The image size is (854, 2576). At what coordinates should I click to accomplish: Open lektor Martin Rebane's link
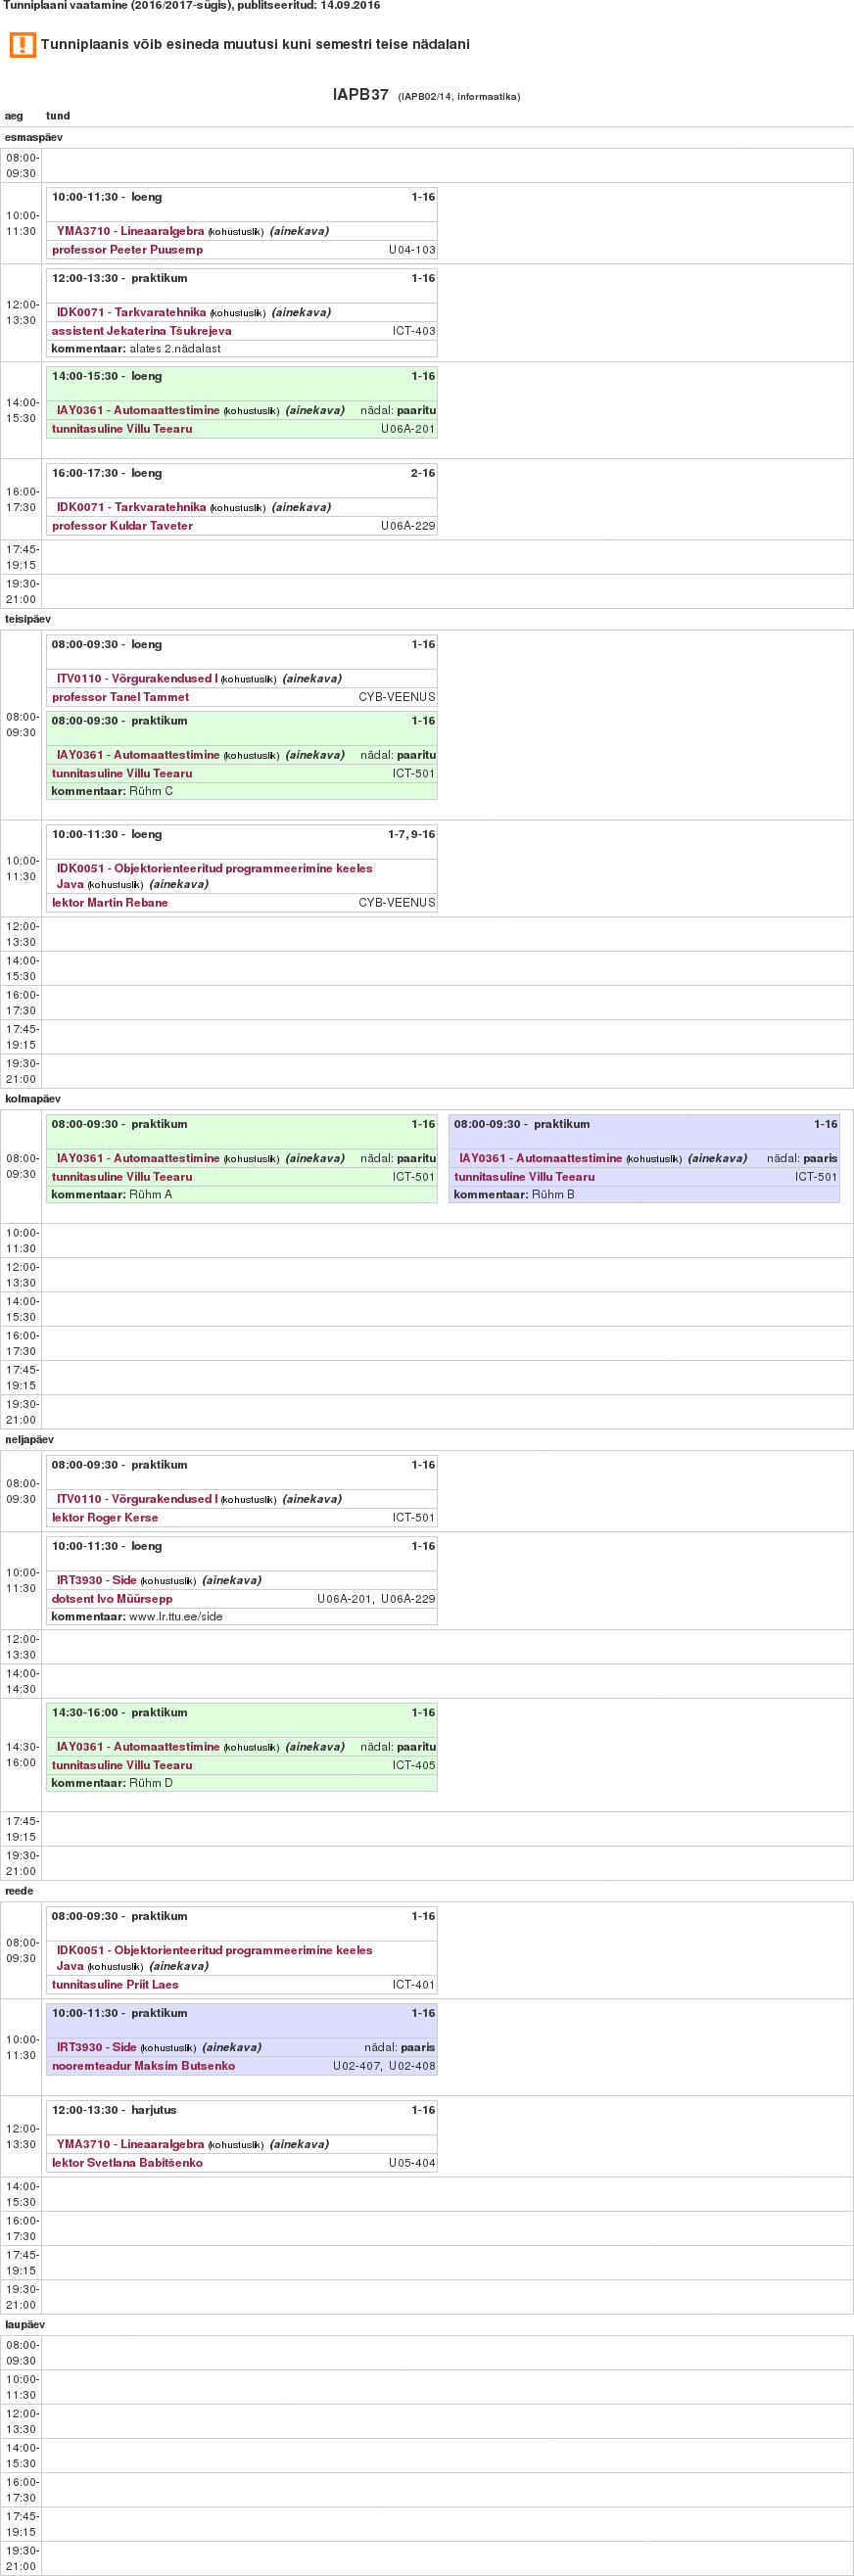click(110, 903)
